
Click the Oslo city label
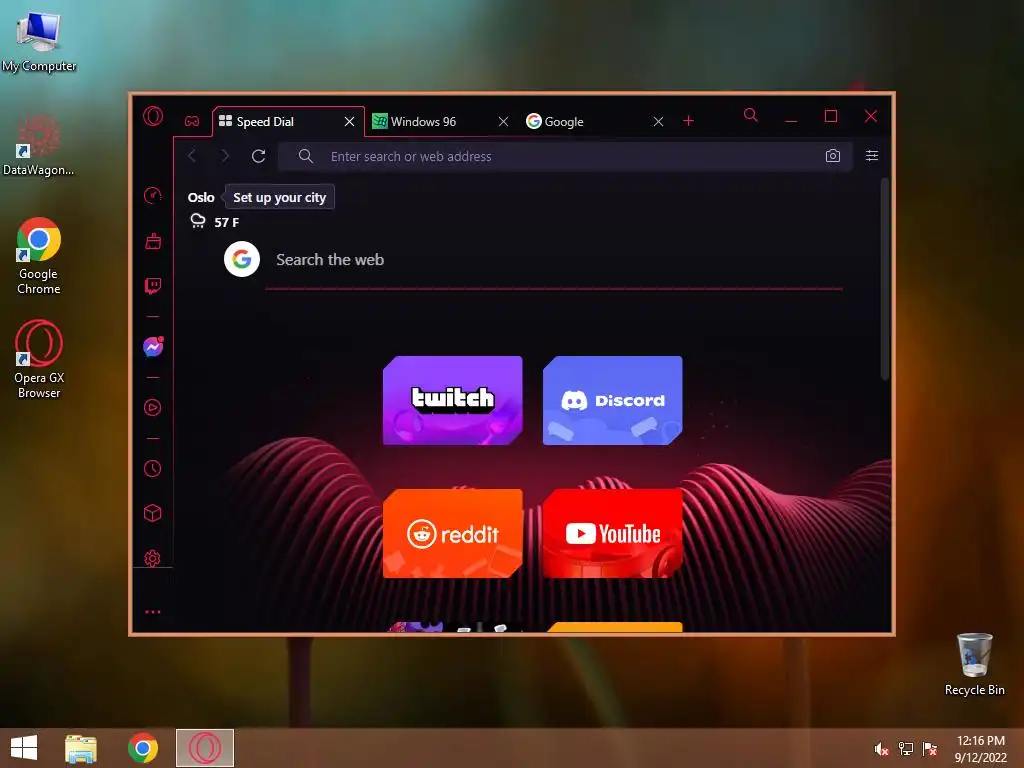[x=201, y=197]
